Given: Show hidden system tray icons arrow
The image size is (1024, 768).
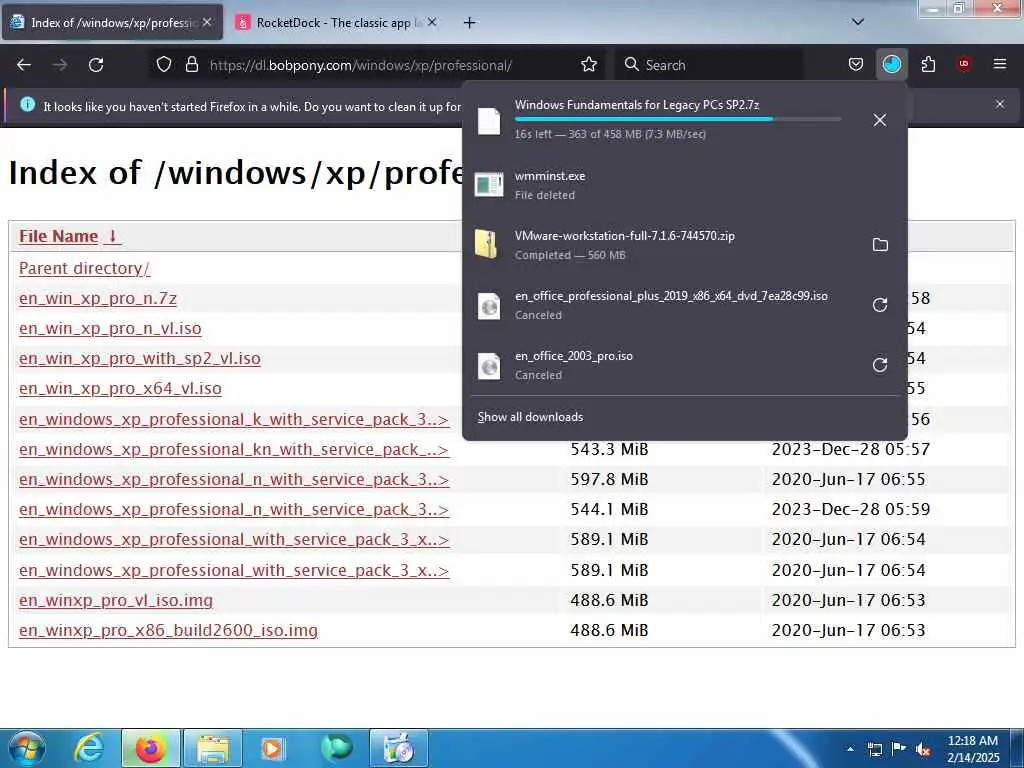Looking at the screenshot, I should [x=850, y=749].
